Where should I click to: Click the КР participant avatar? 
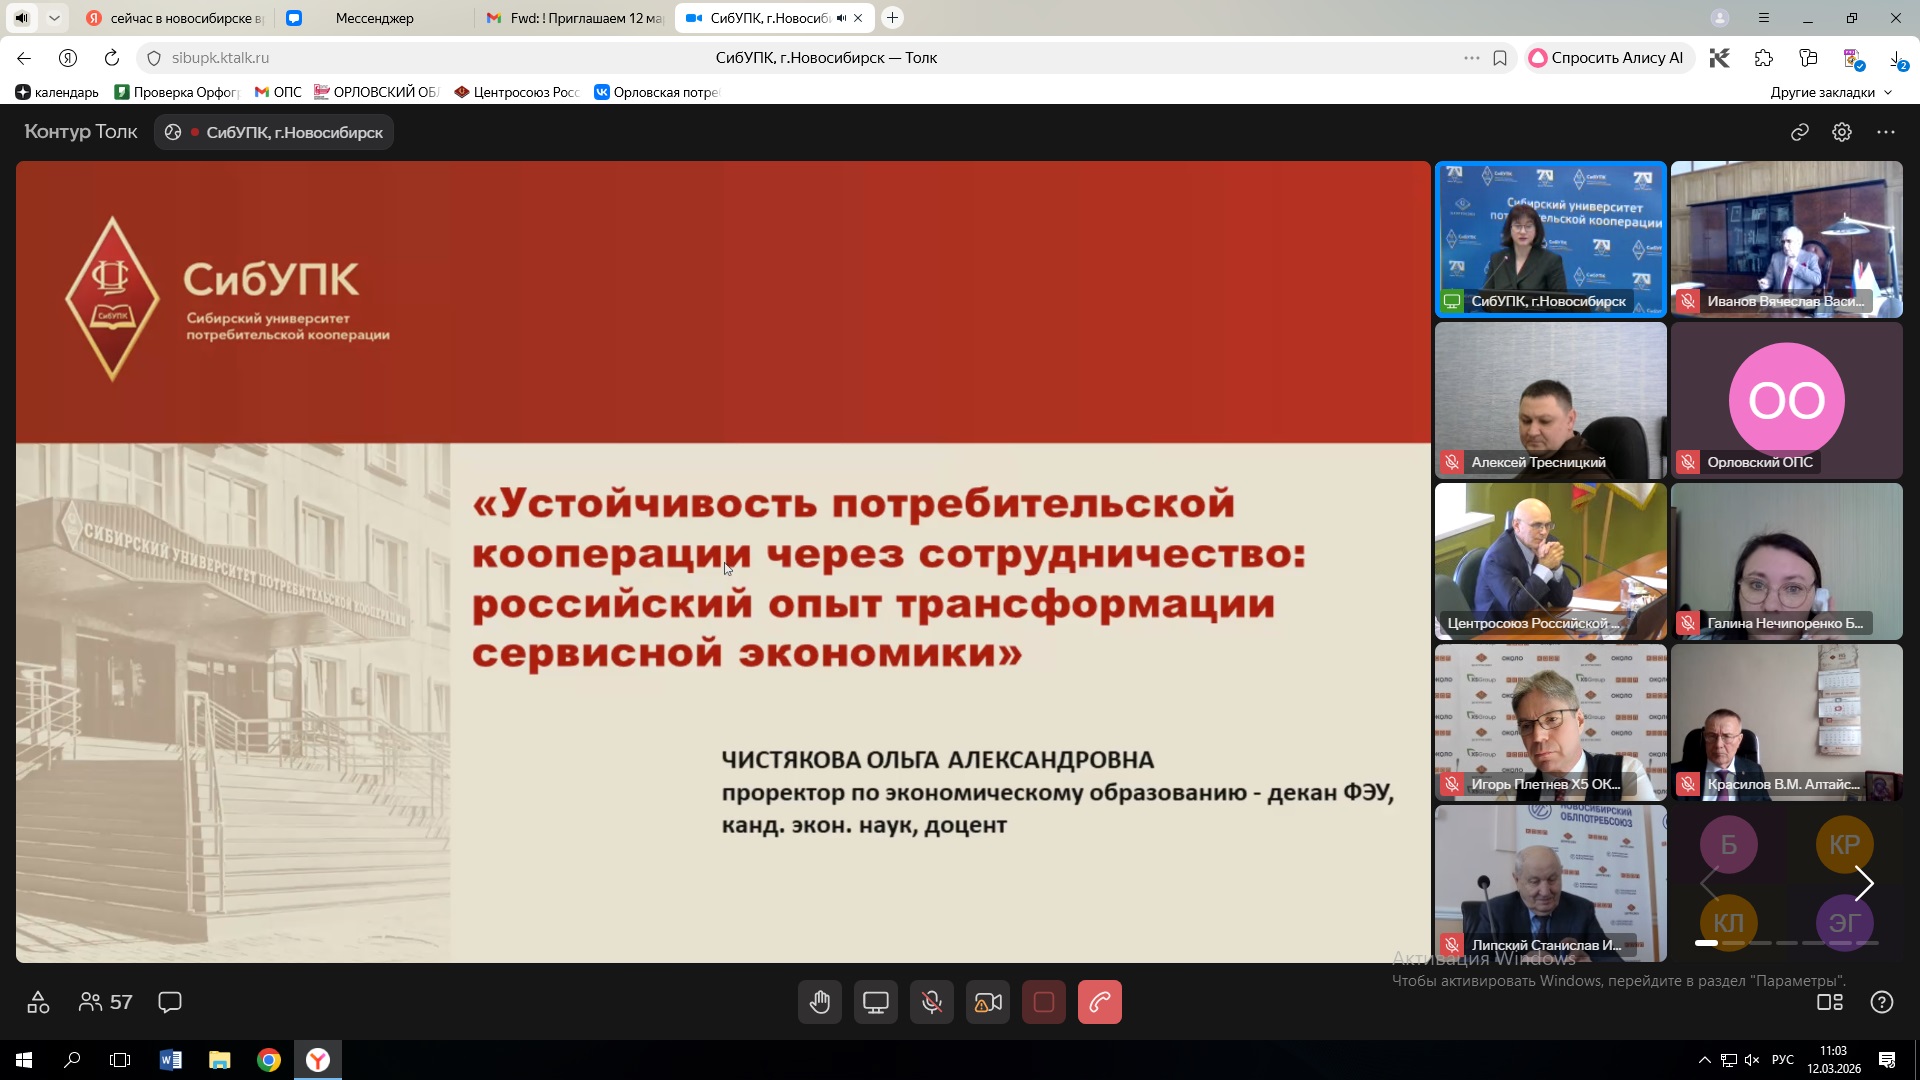point(1845,845)
